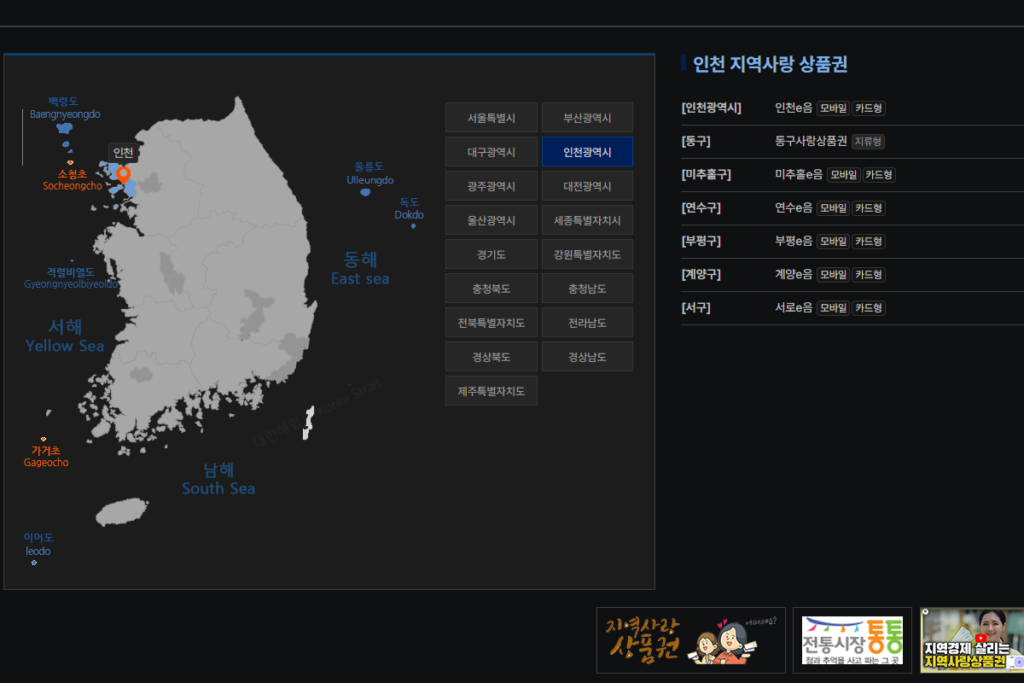1024x683 pixels.
Task: Click the highlighted 인천광역시 button
Action: pyautogui.click(x=587, y=151)
